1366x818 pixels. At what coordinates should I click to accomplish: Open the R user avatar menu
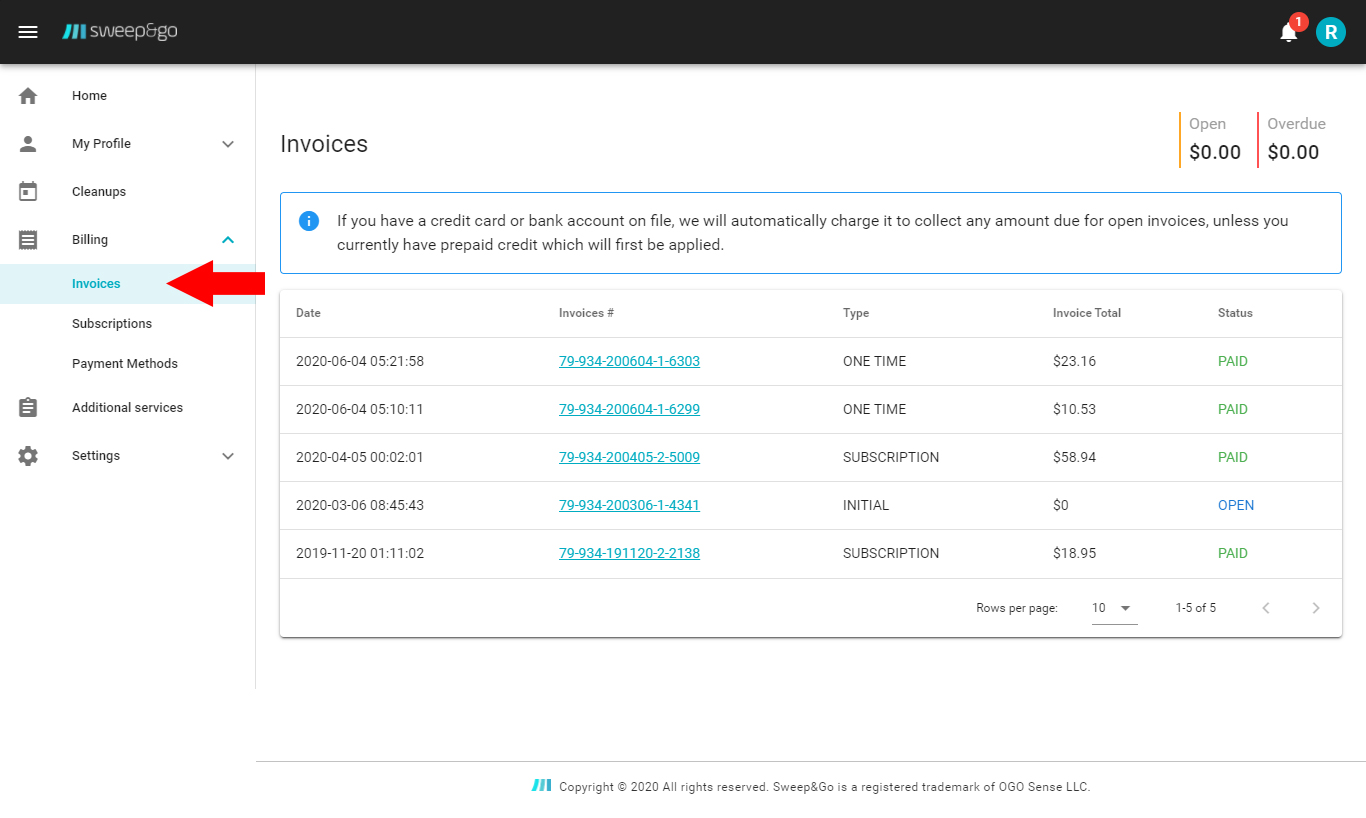click(1331, 33)
